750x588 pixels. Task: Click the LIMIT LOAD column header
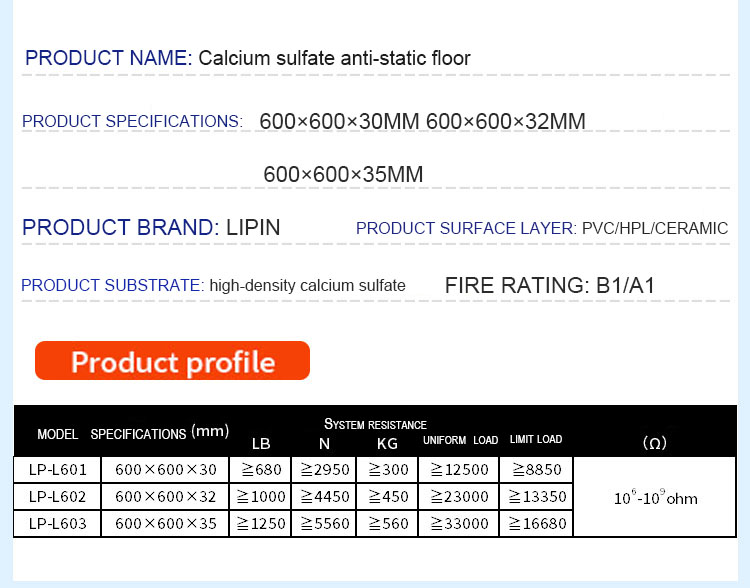click(x=536, y=440)
